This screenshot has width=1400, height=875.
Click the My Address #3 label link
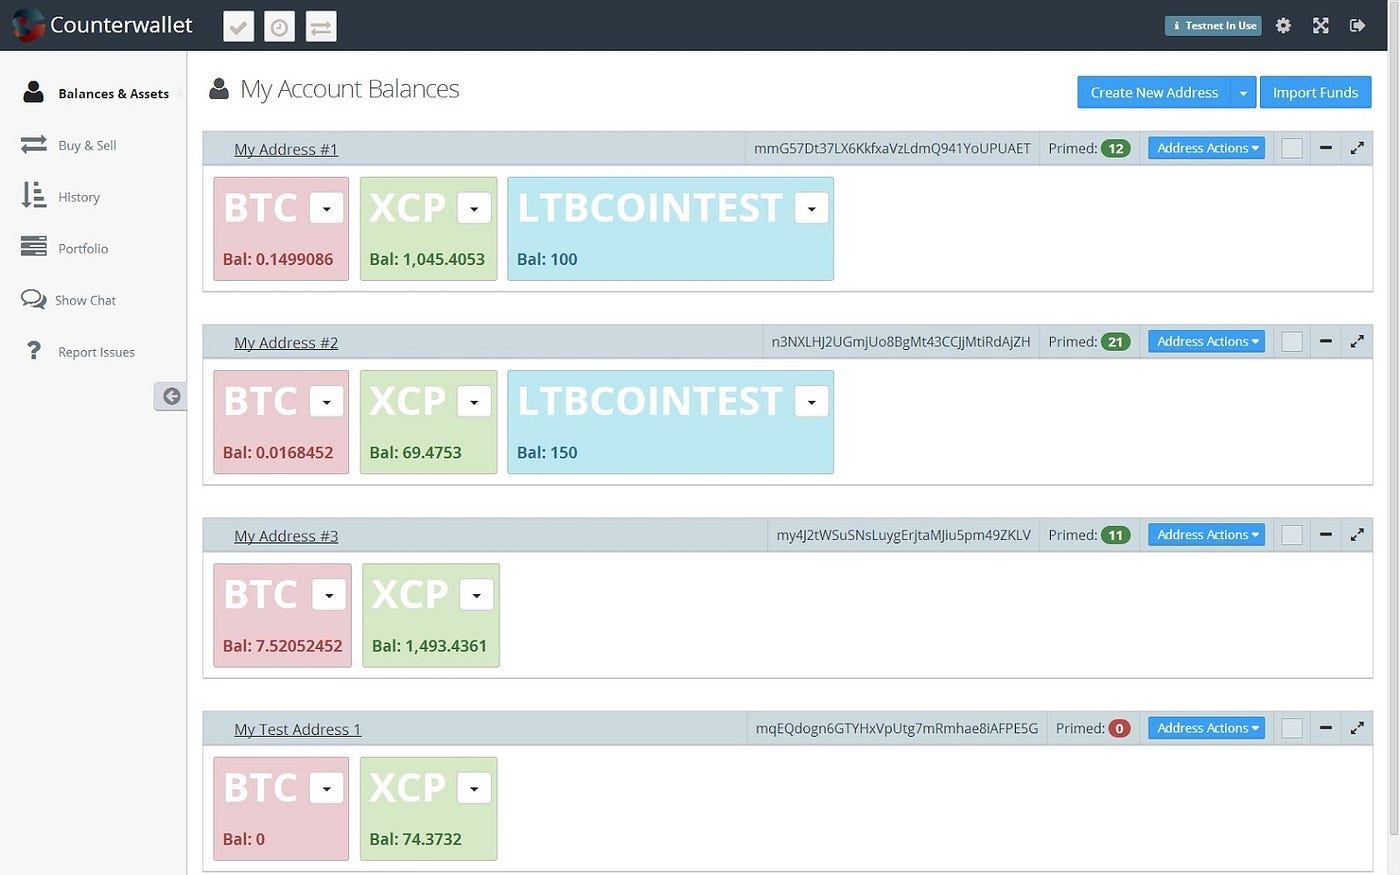pyautogui.click(x=286, y=536)
